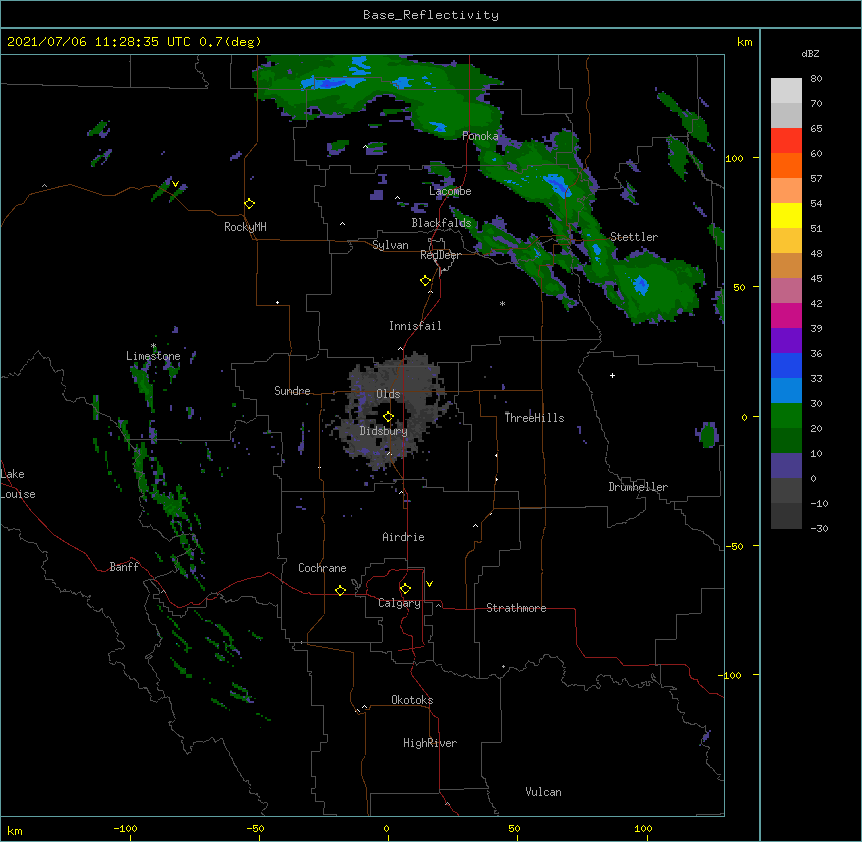Select the Banff label
This screenshot has width=862, height=842.
pos(124,567)
